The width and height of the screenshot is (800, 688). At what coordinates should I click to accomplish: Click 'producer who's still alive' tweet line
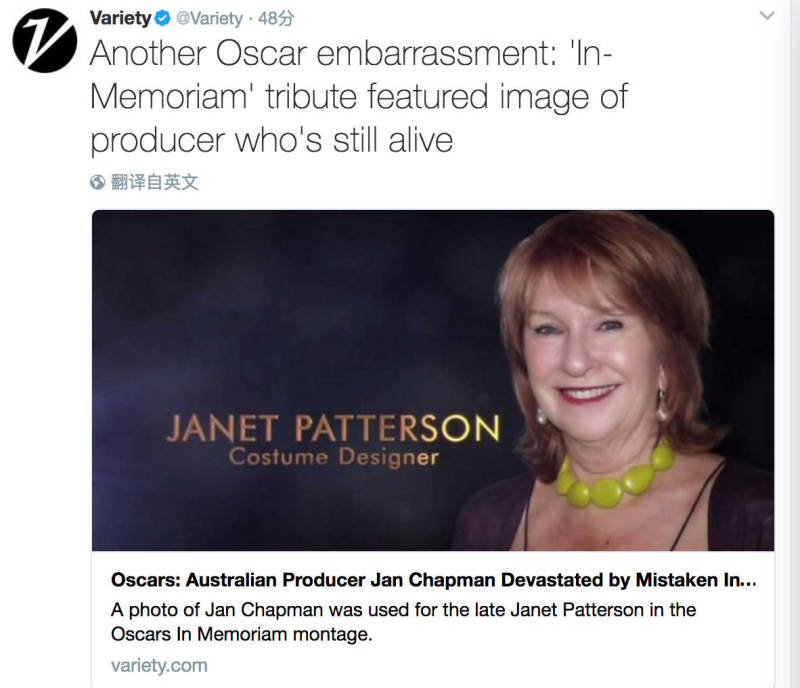[272, 139]
